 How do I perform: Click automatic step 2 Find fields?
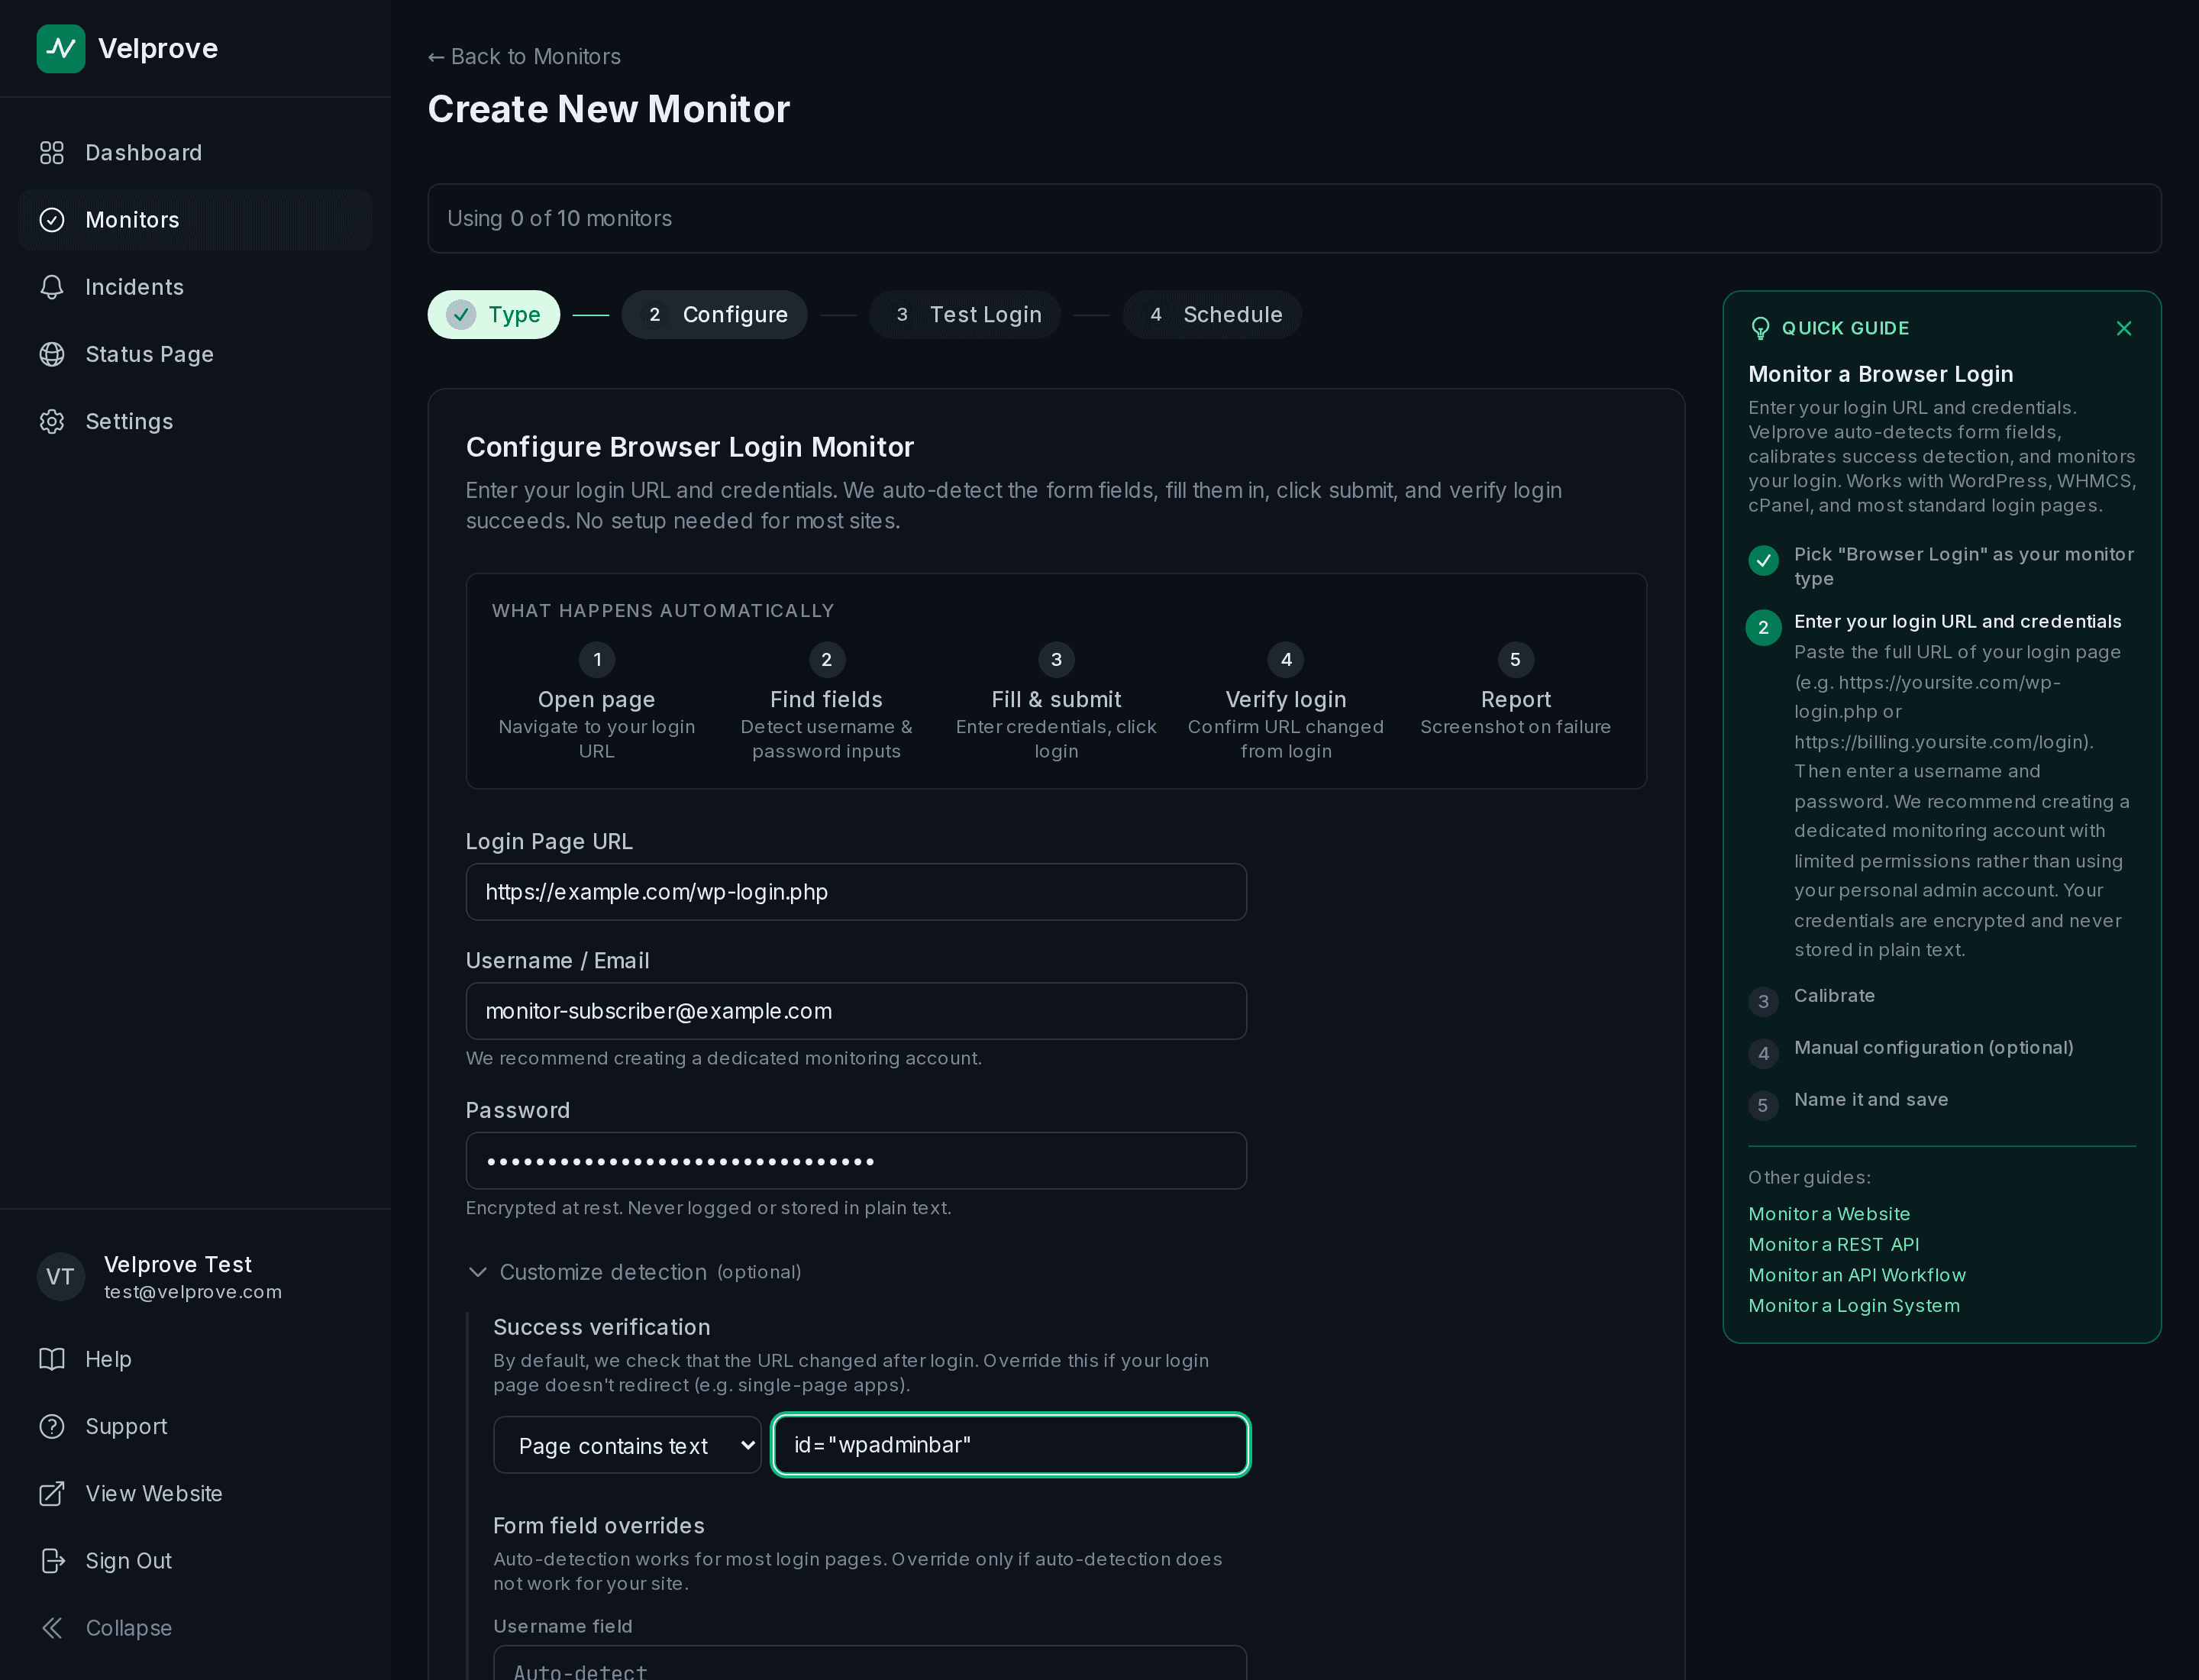click(826, 702)
